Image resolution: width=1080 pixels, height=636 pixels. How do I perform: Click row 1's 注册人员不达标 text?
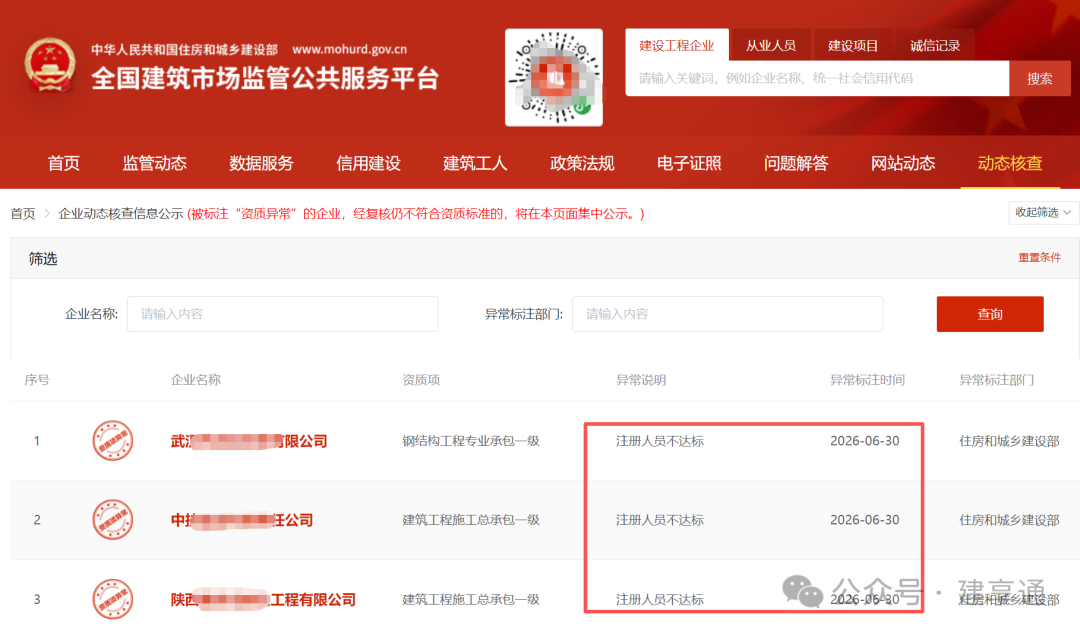[660, 441]
